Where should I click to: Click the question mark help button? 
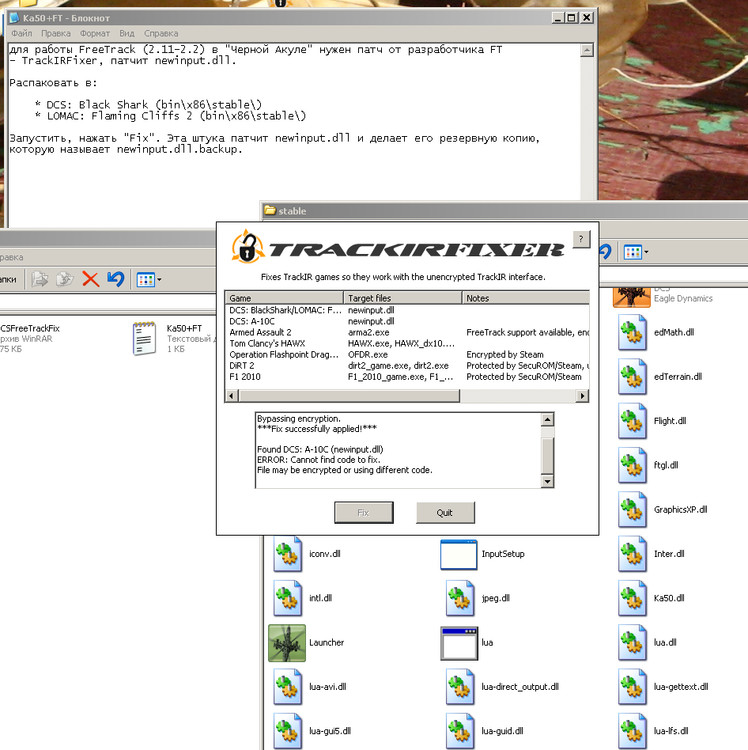[x=581, y=239]
